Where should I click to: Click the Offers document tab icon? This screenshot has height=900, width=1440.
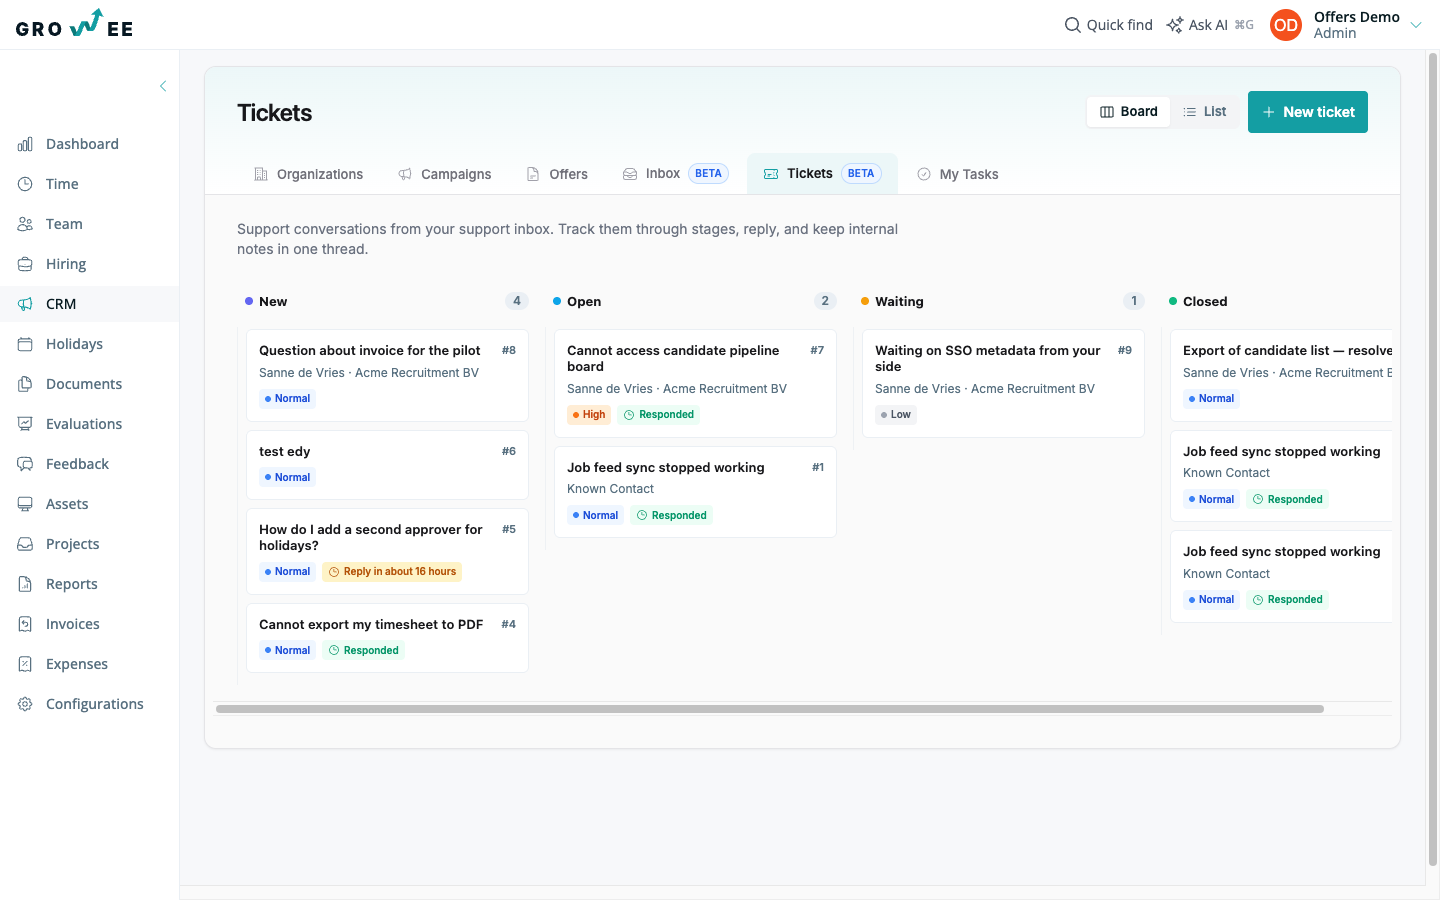pos(533,174)
